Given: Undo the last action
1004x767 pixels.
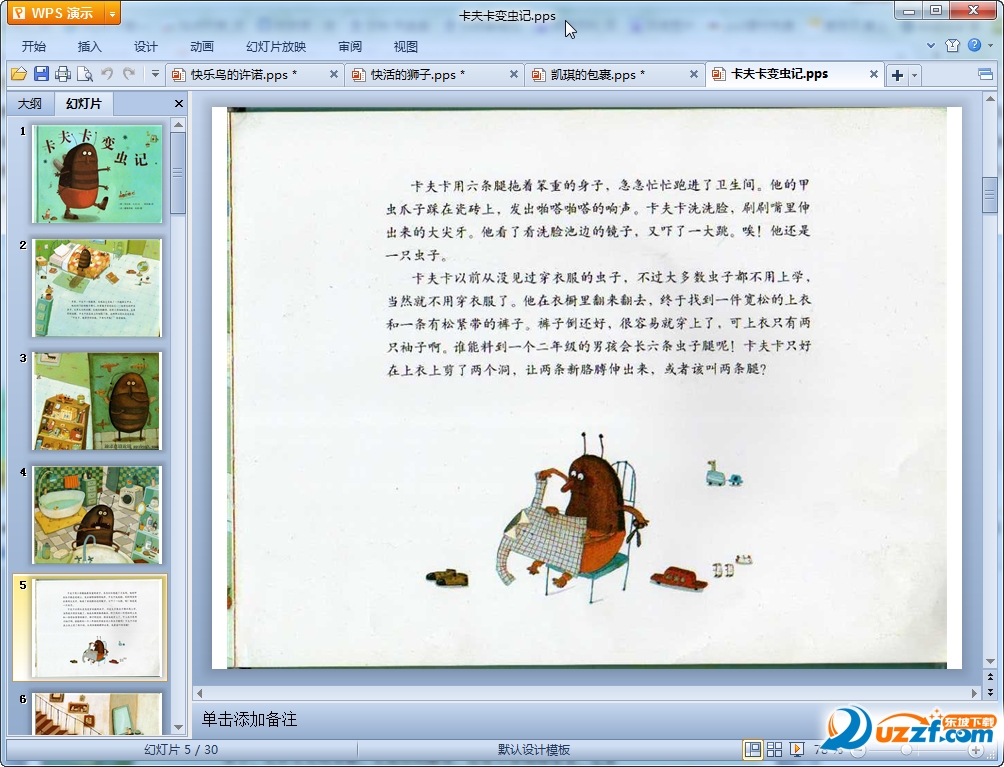Looking at the screenshot, I should tap(107, 74).
